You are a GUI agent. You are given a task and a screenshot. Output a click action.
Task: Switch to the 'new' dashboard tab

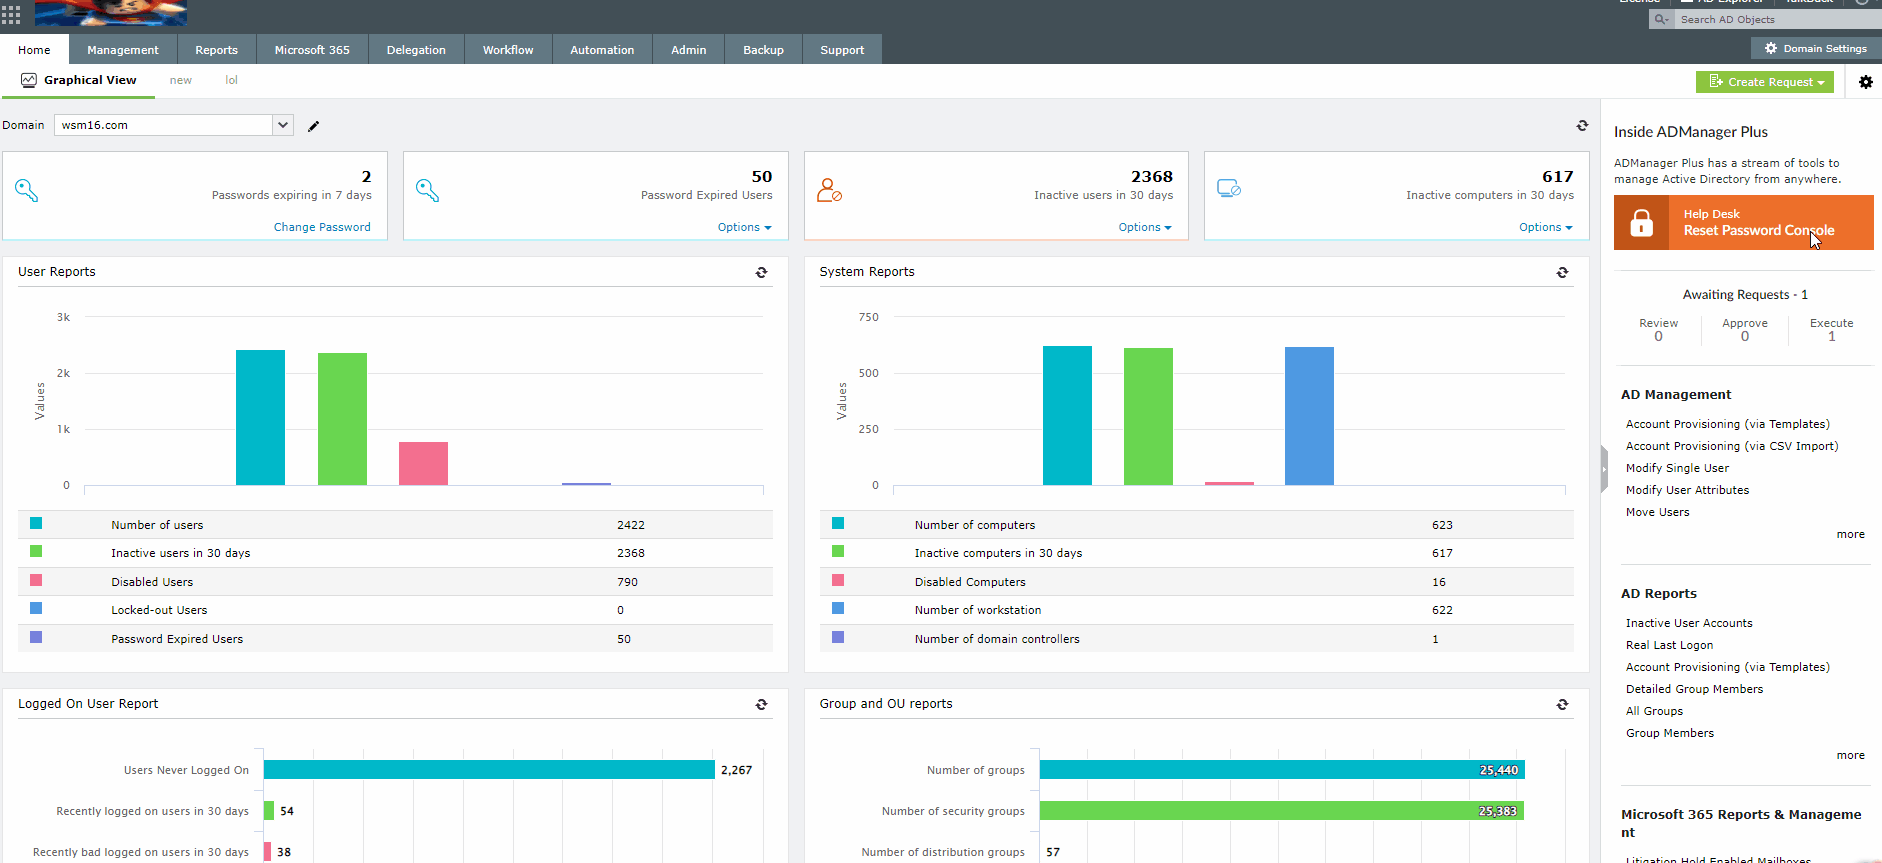[x=181, y=80]
